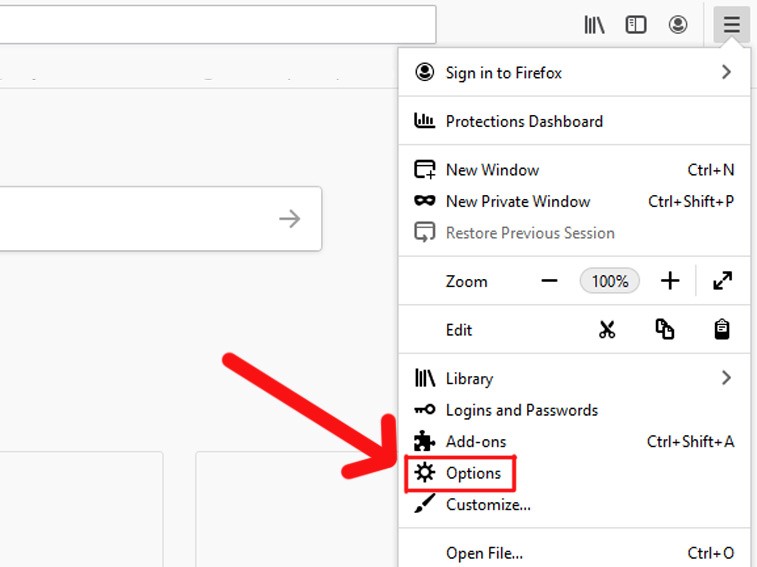757x567 pixels.
Task: Click the Cut scissors icon
Action: click(x=607, y=330)
